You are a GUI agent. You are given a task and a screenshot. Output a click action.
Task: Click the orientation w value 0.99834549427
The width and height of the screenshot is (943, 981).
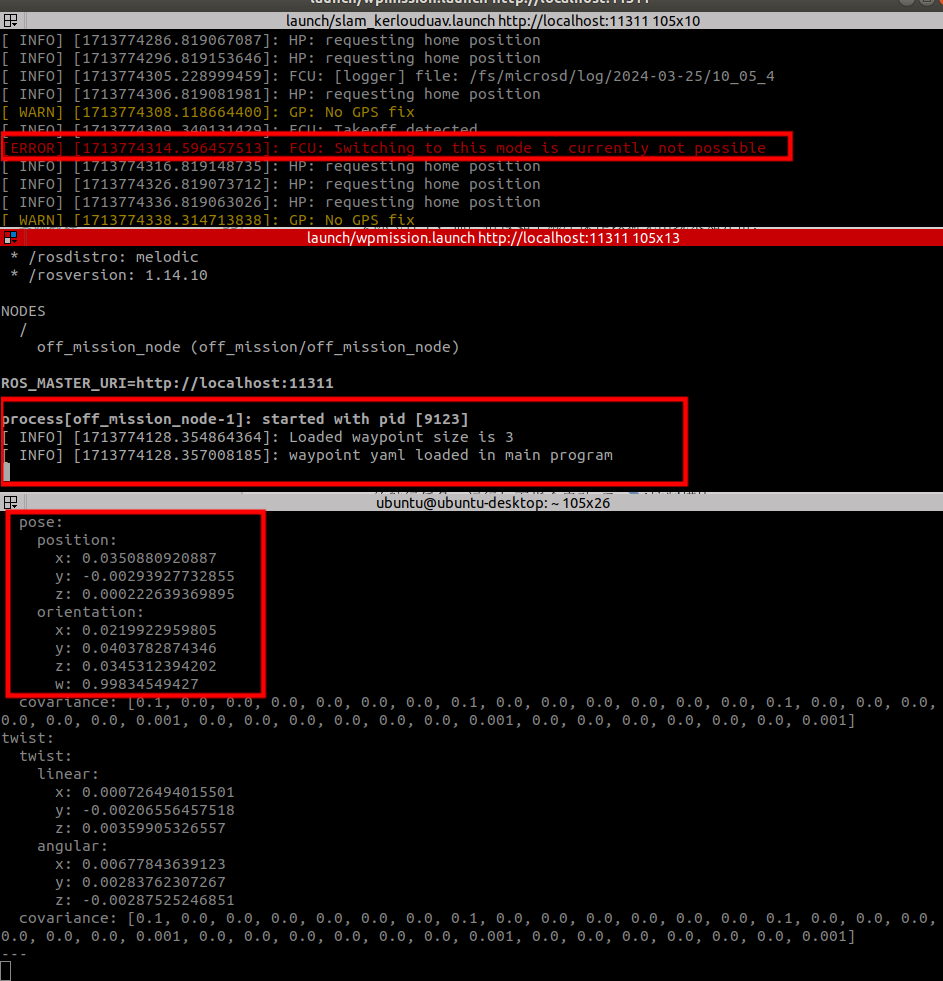[x=140, y=684]
